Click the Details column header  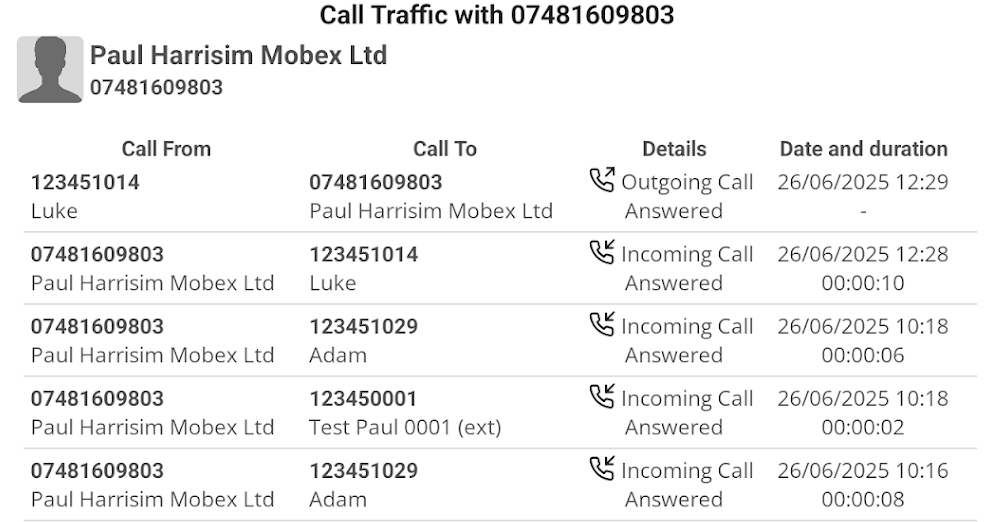[674, 149]
